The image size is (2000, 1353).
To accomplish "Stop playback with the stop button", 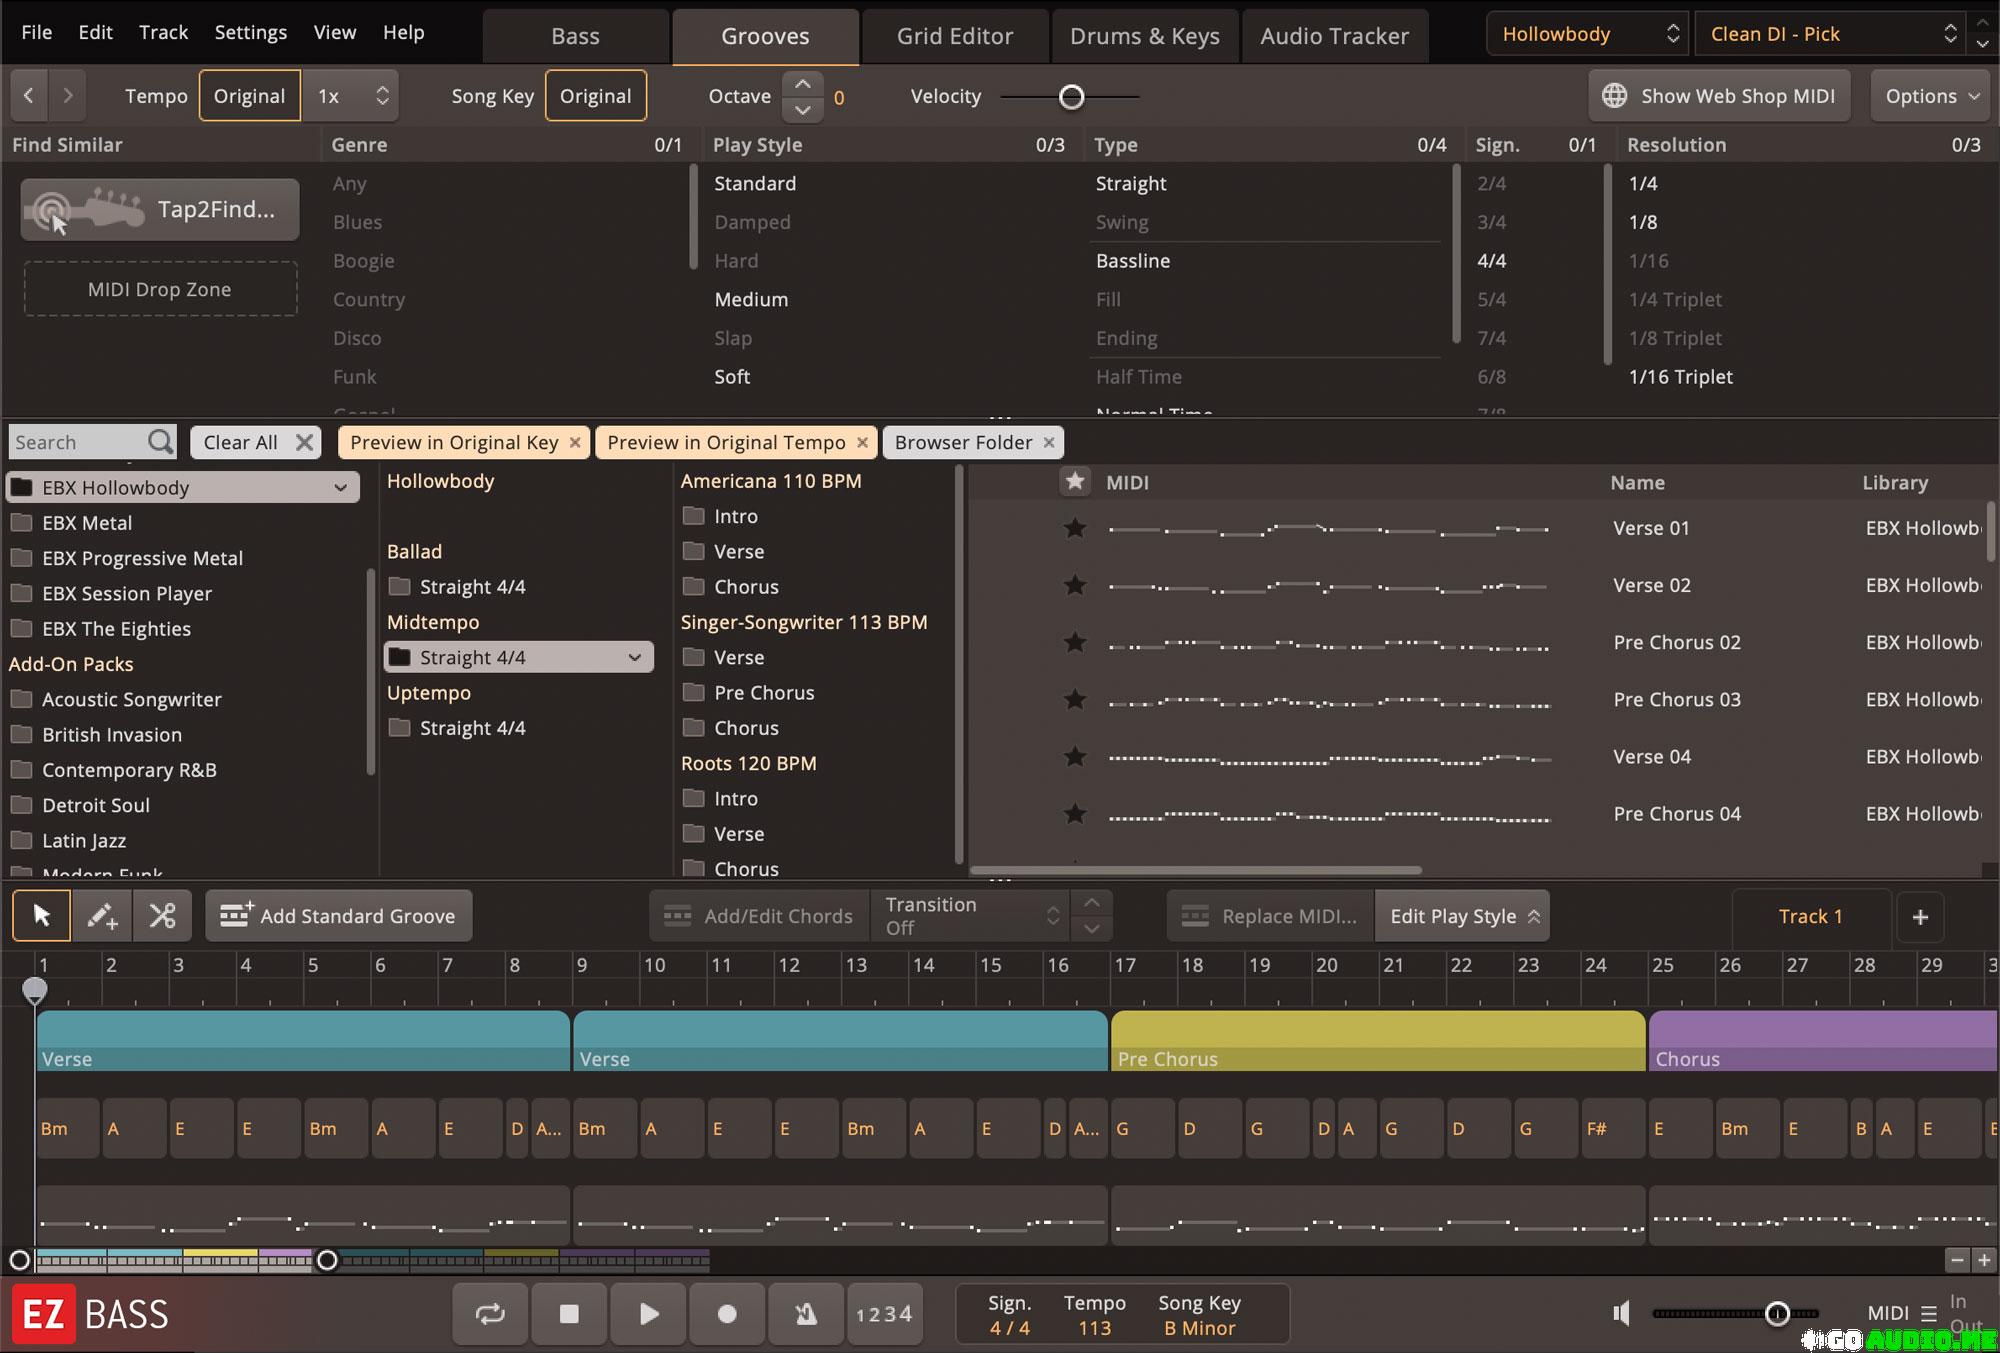I will (569, 1314).
